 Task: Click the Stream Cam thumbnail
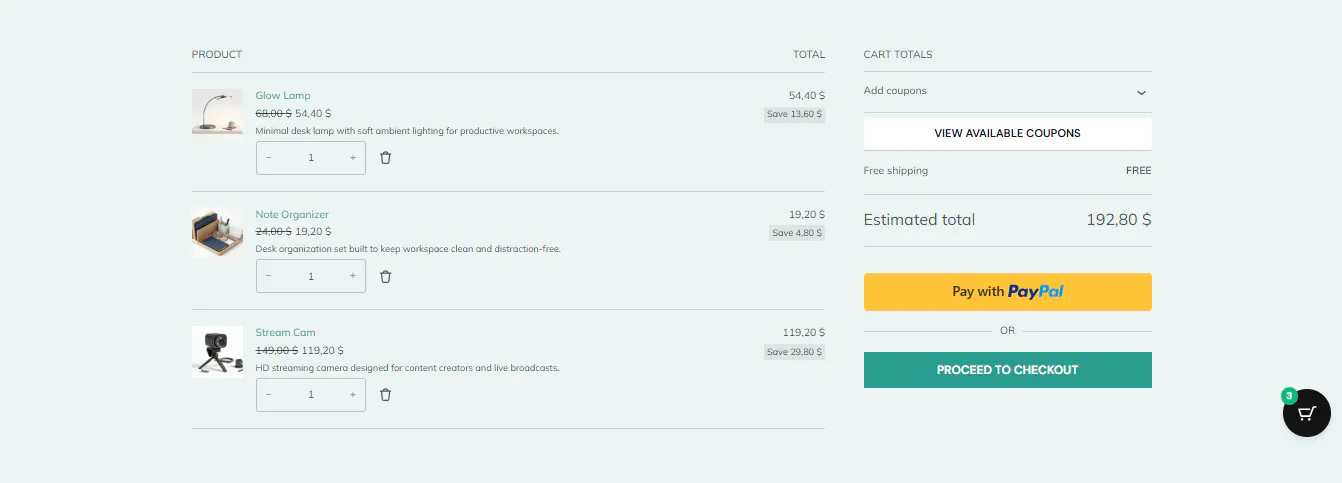point(217,351)
